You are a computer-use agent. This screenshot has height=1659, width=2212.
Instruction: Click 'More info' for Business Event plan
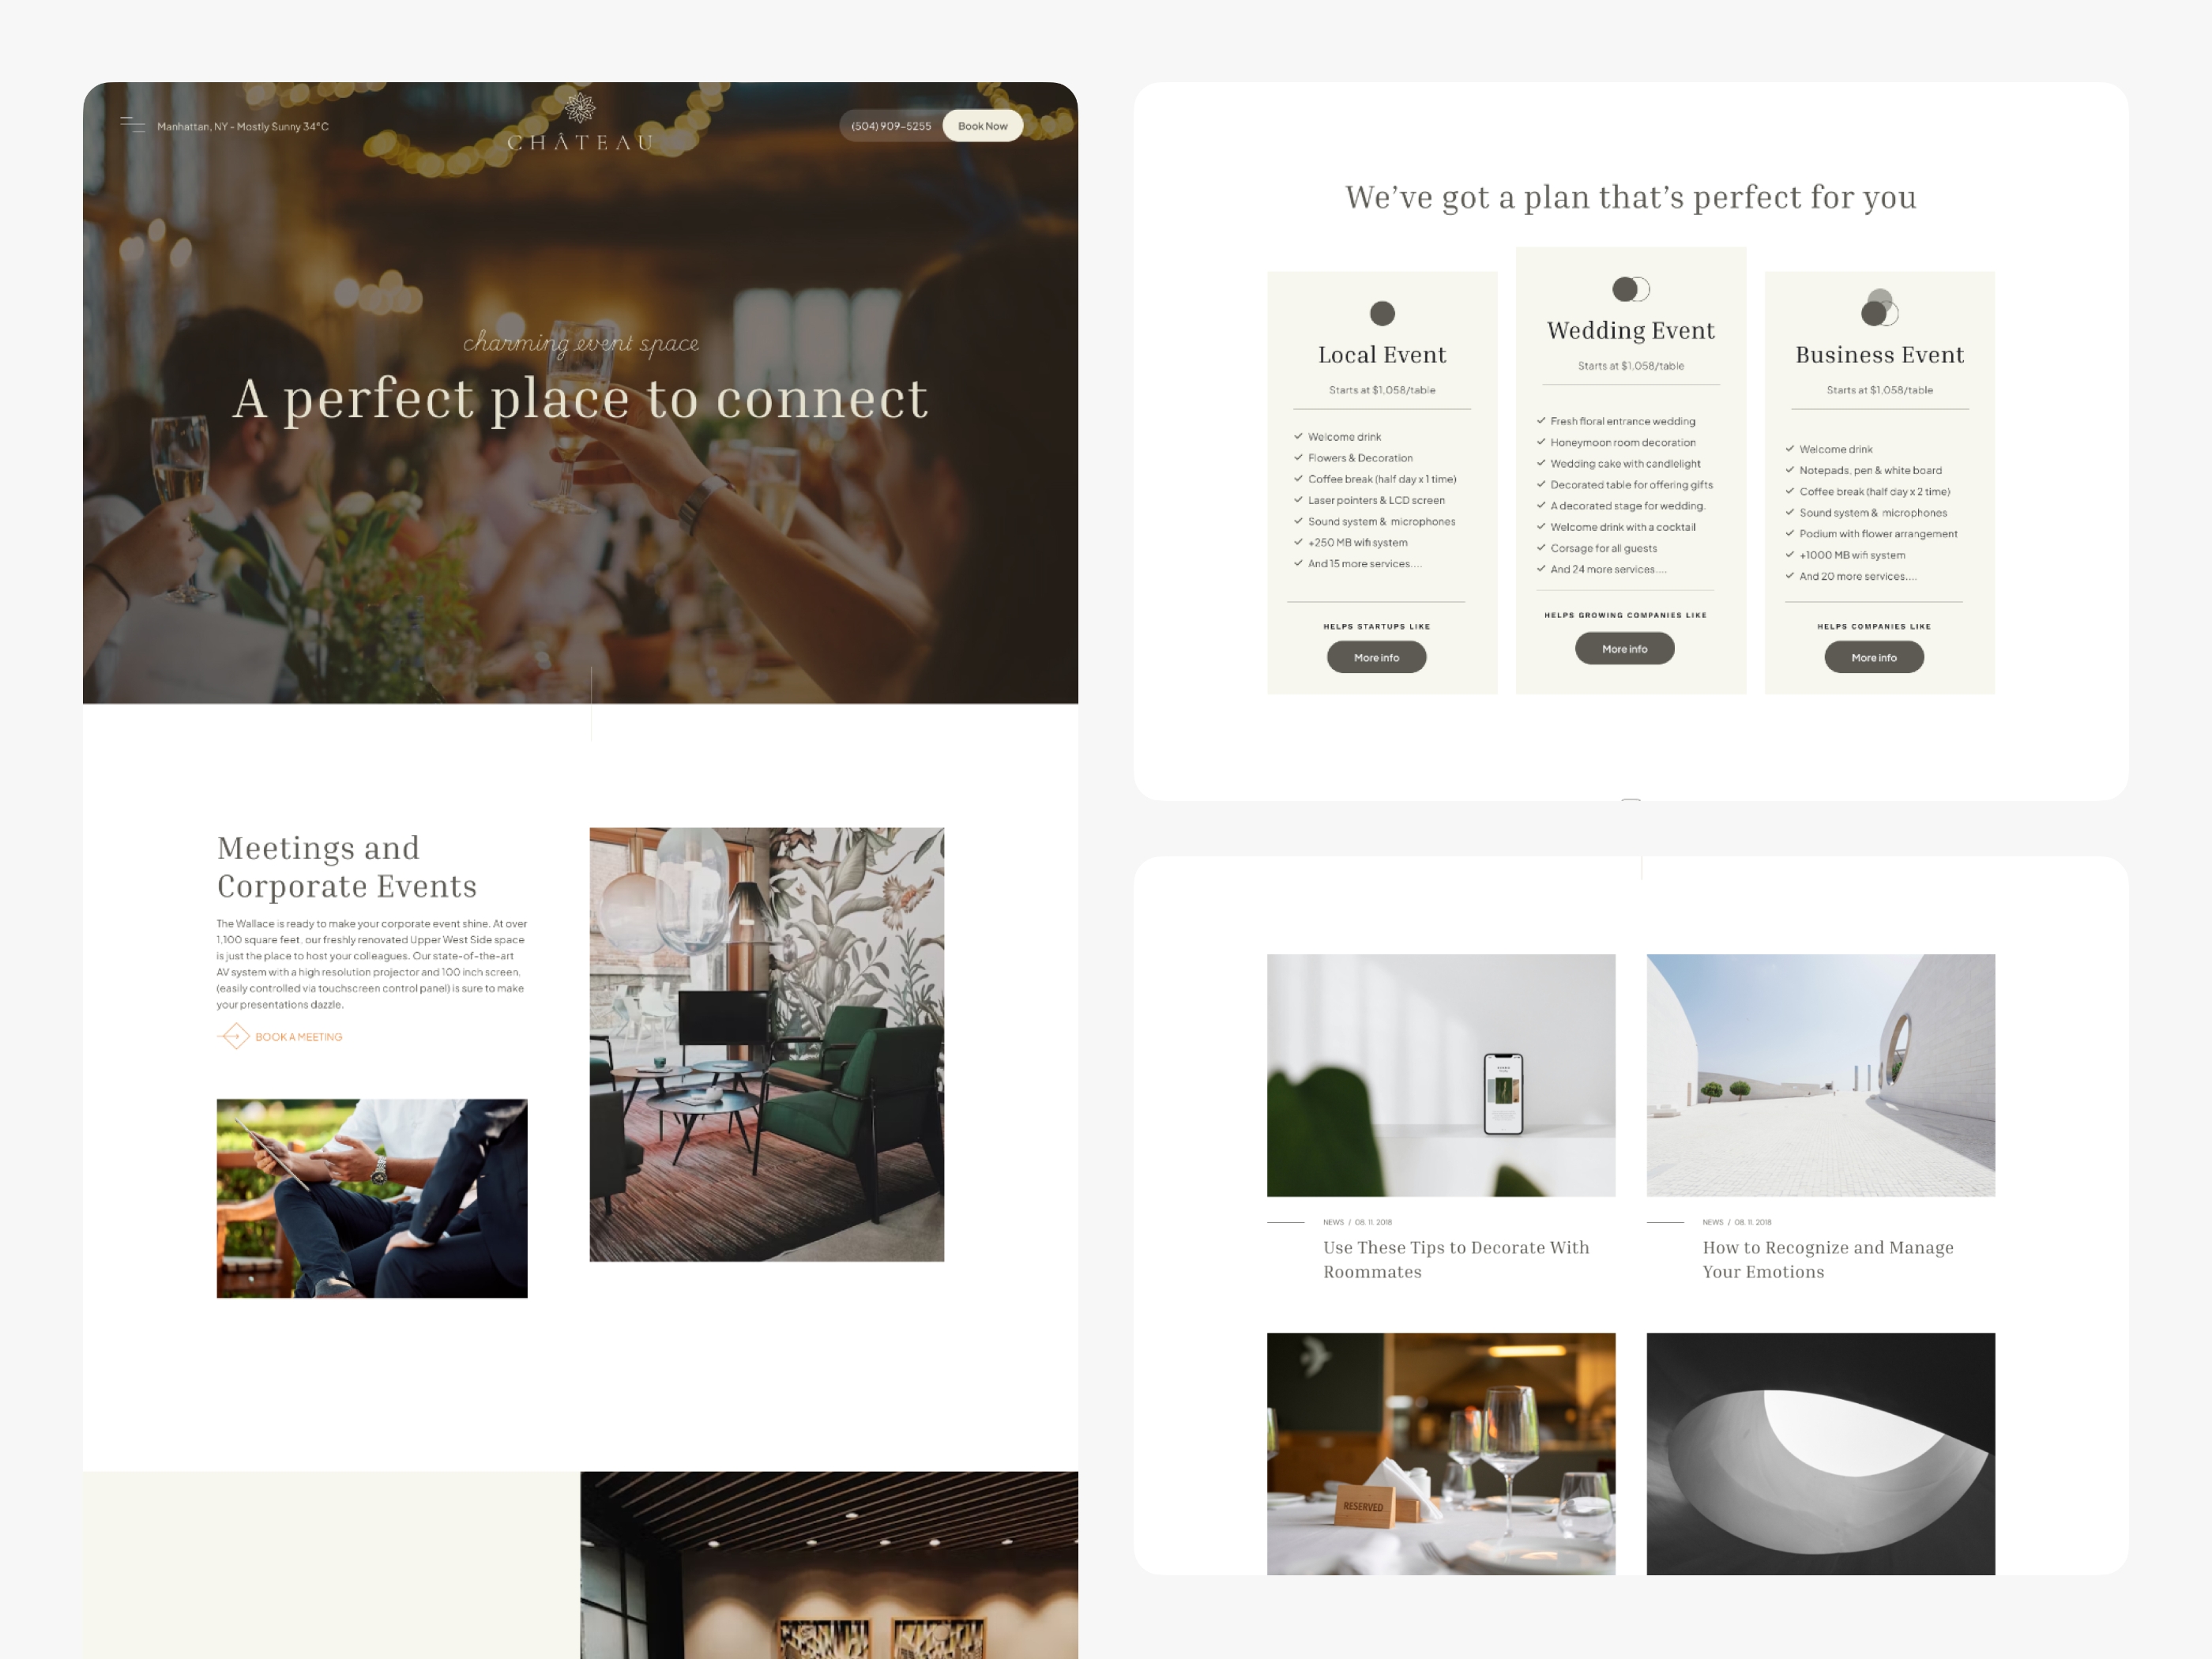pos(1874,657)
